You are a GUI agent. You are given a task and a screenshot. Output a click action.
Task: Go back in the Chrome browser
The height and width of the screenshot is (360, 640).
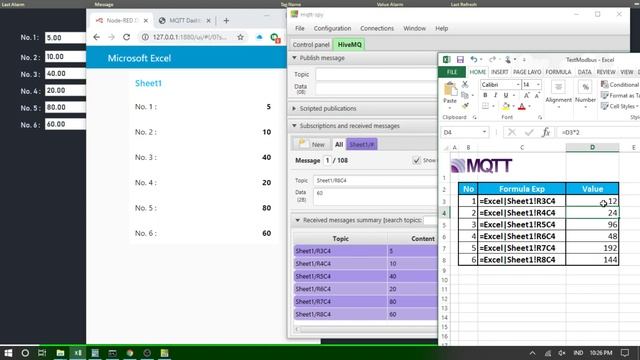(x=96, y=37)
